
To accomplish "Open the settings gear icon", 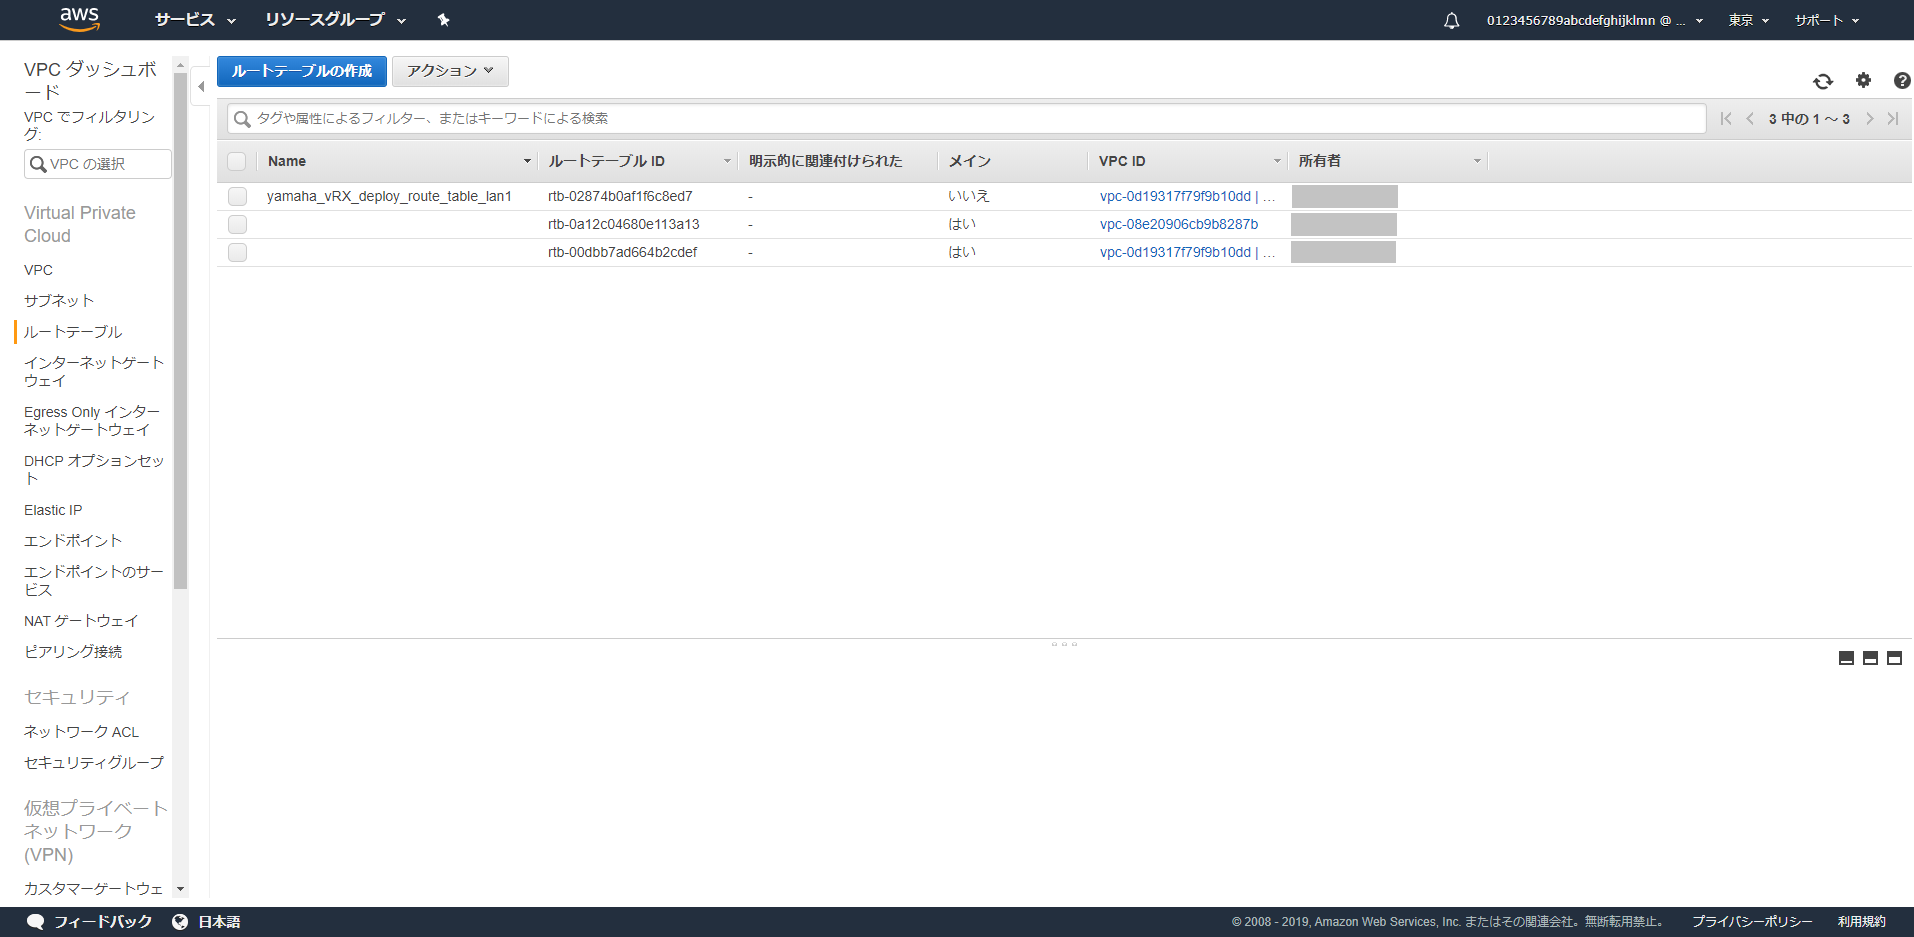I will (1863, 80).
